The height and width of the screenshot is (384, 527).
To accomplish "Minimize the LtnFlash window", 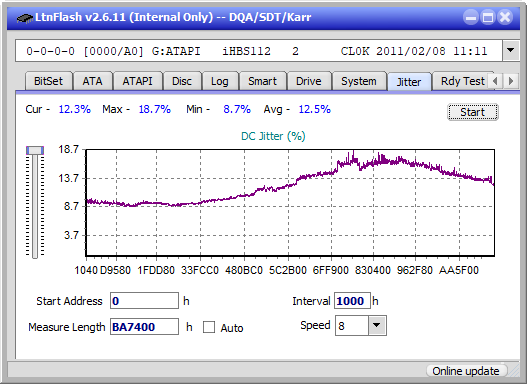I will tap(471, 17).
